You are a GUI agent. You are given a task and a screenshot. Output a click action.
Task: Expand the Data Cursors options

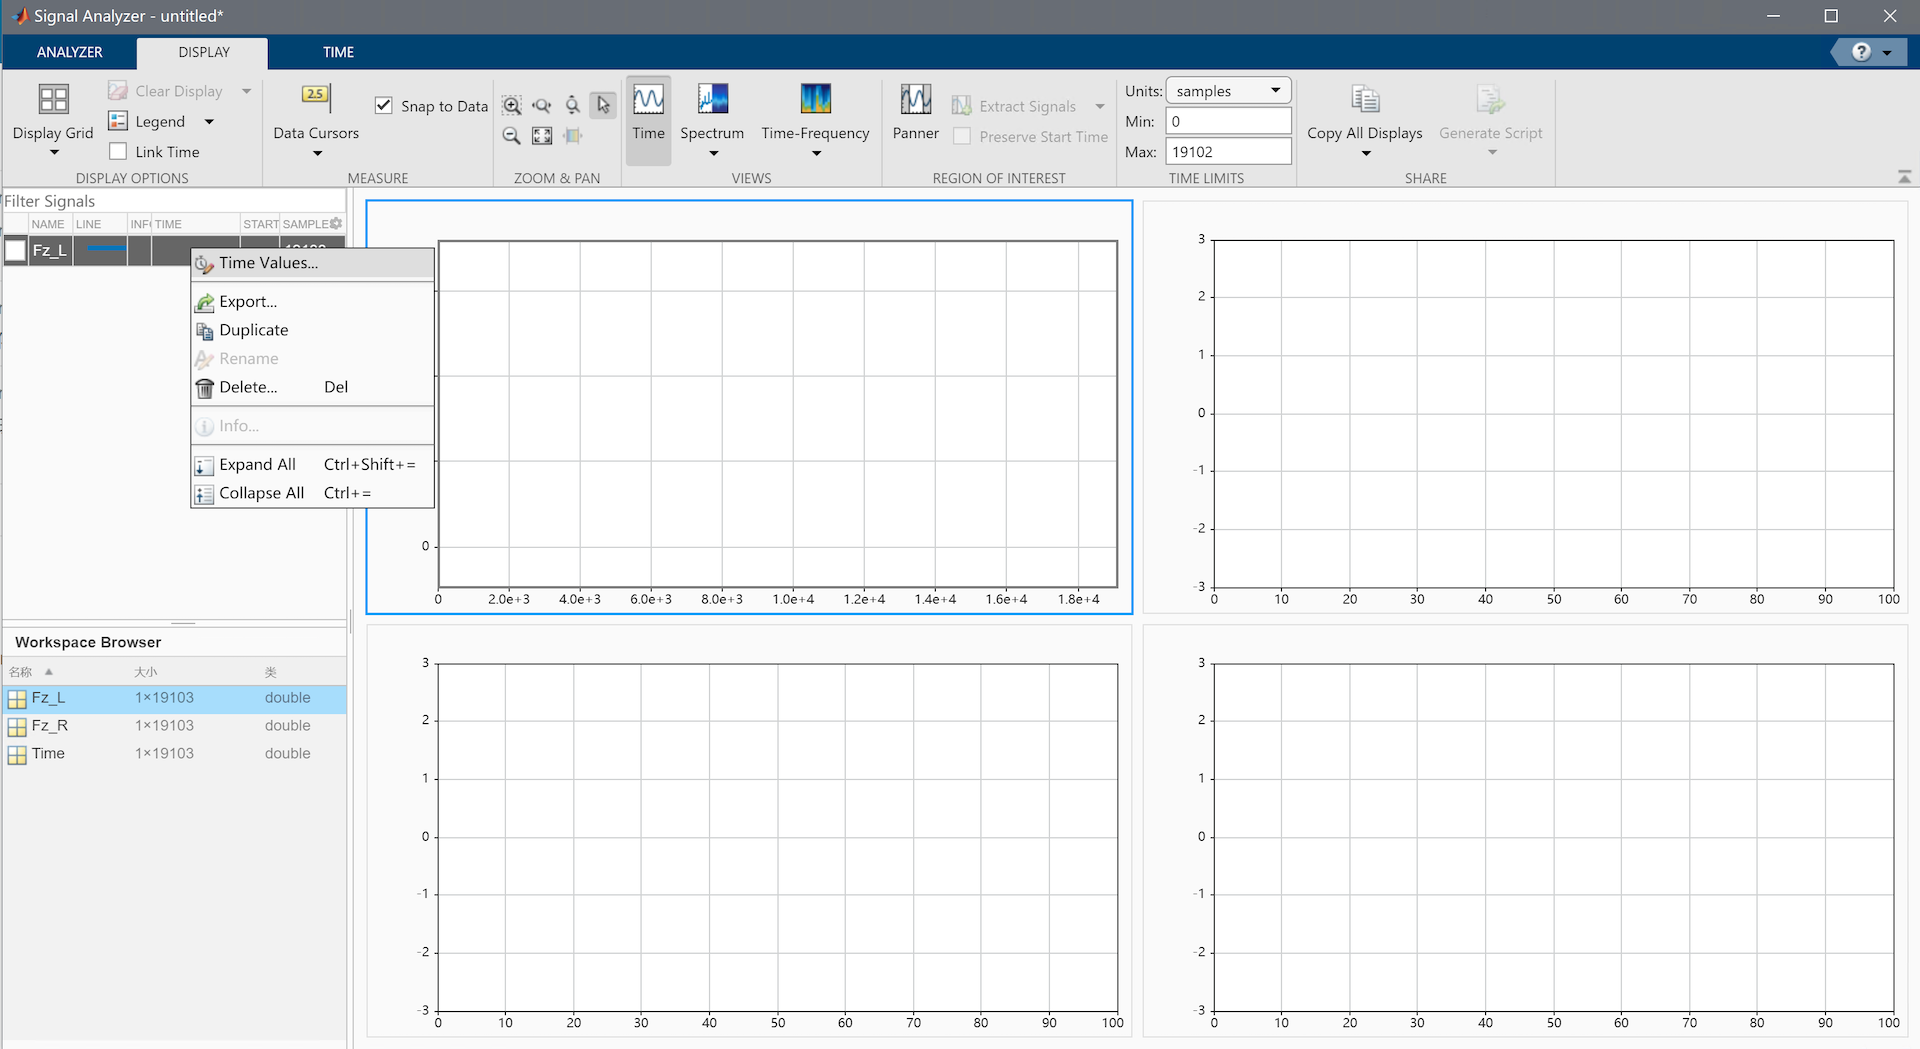[x=315, y=153]
